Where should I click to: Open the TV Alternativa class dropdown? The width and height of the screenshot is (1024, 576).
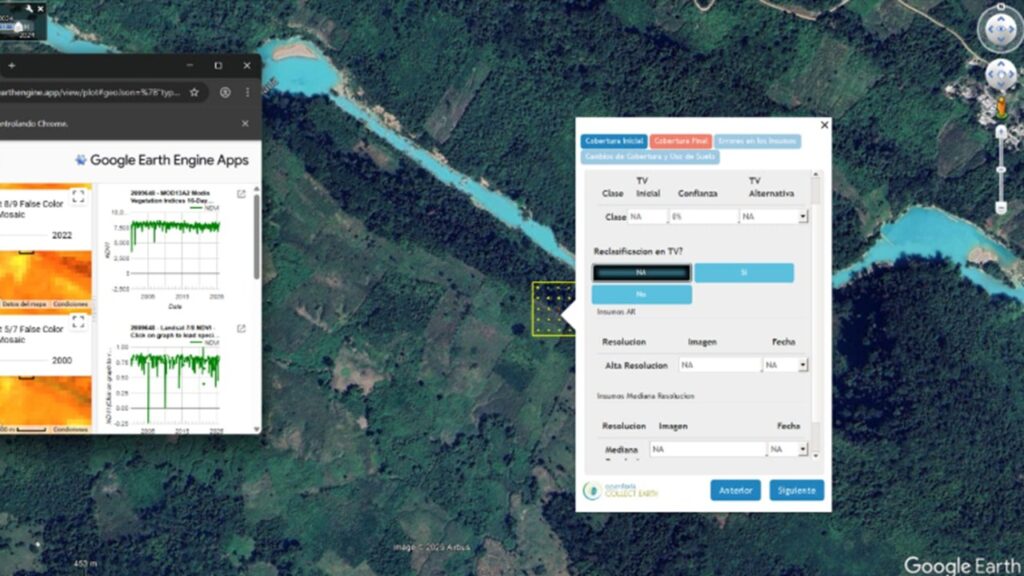[x=802, y=216]
